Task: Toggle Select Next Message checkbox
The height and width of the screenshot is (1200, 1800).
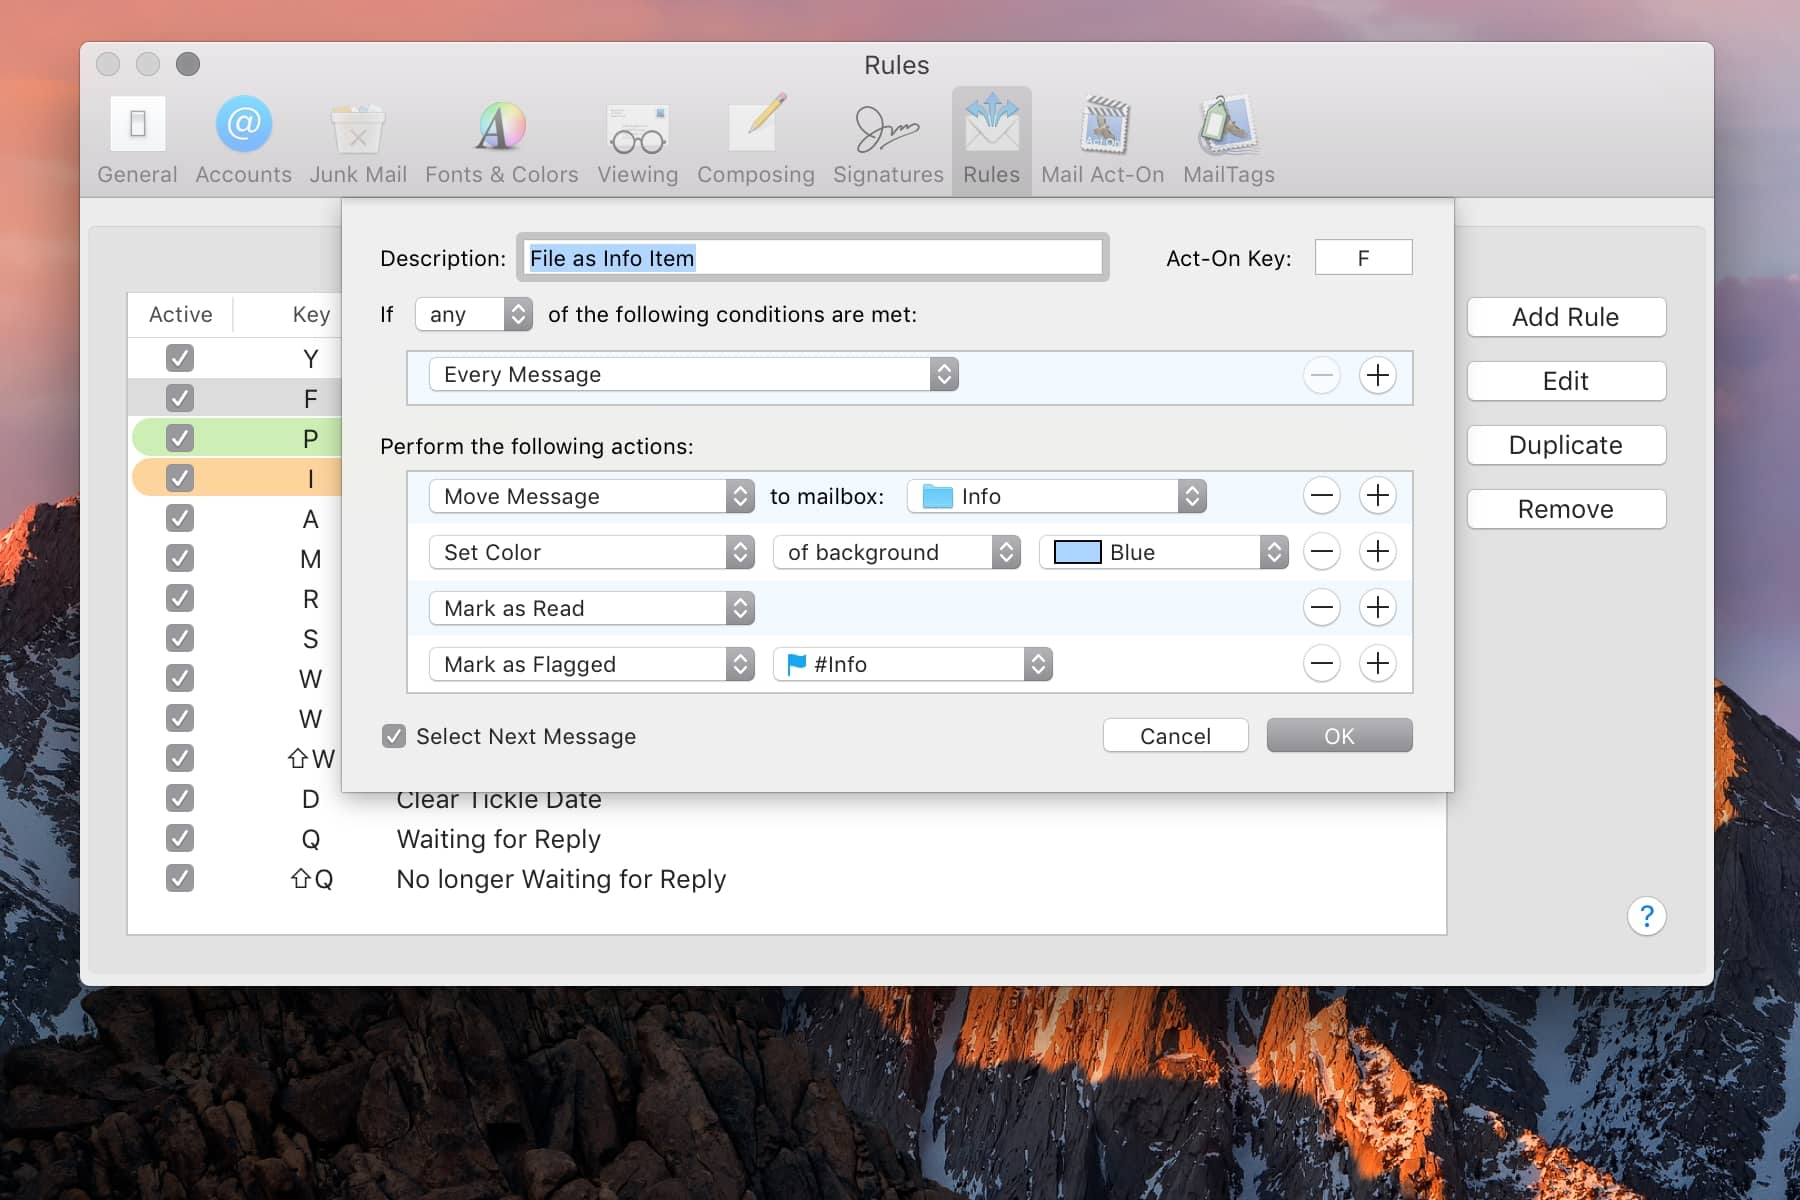Action: [394, 737]
